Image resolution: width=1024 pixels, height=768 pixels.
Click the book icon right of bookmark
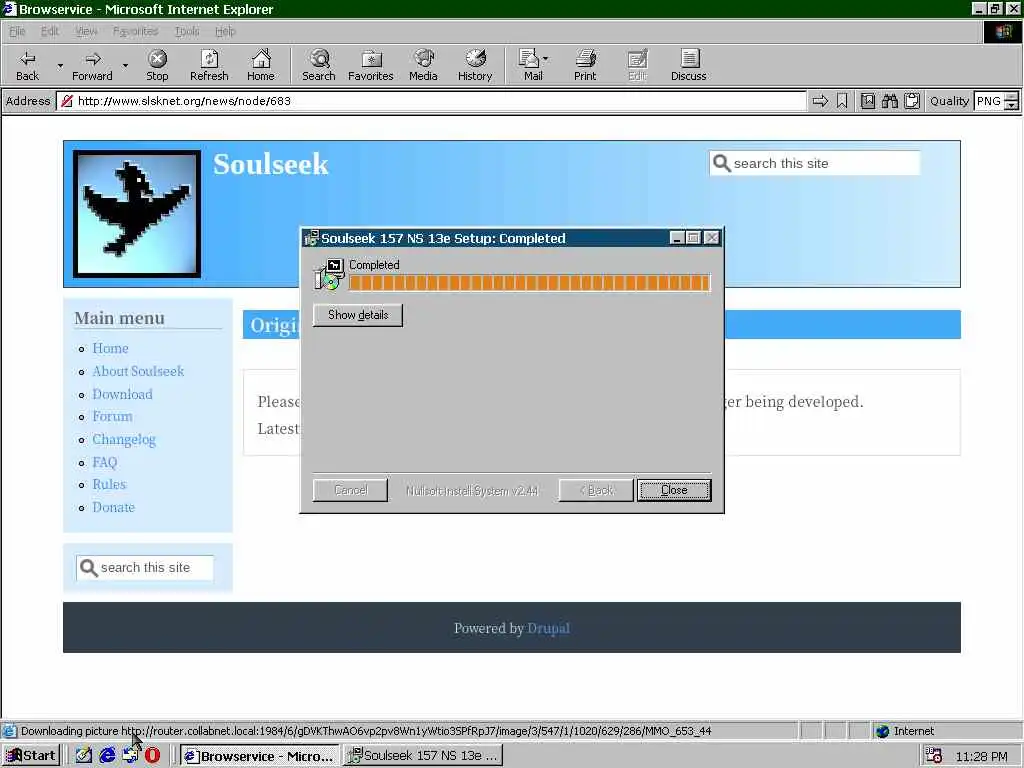867,101
